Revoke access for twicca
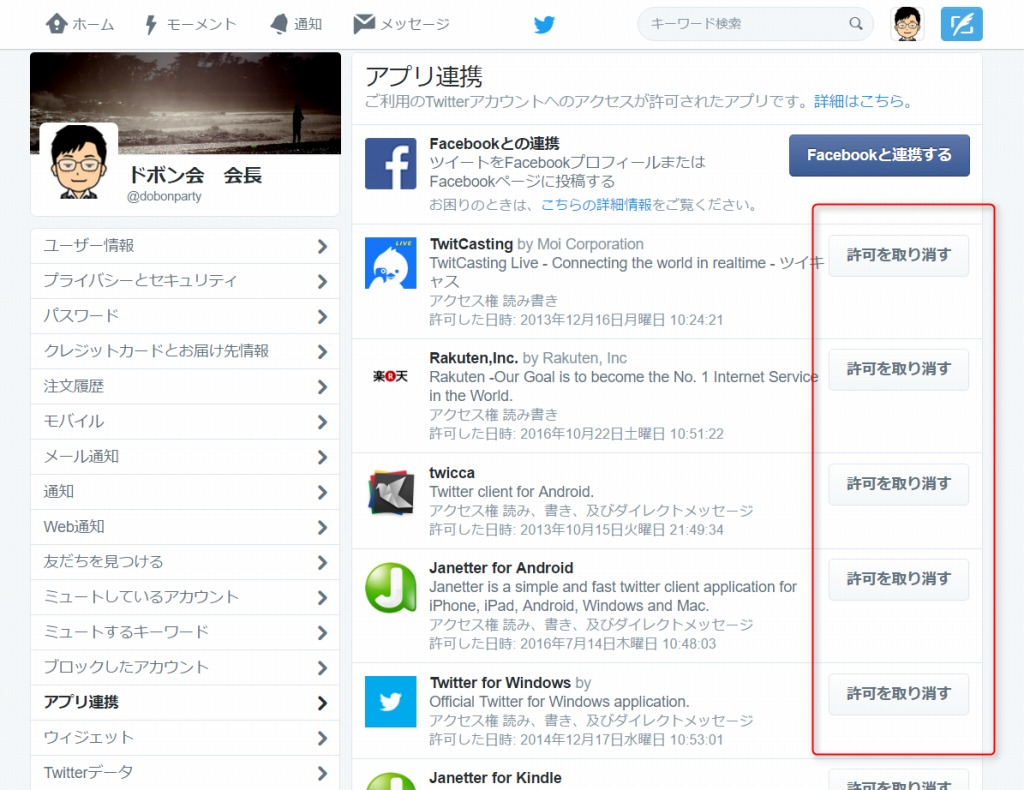This screenshot has width=1024, height=790. (899, 484)
